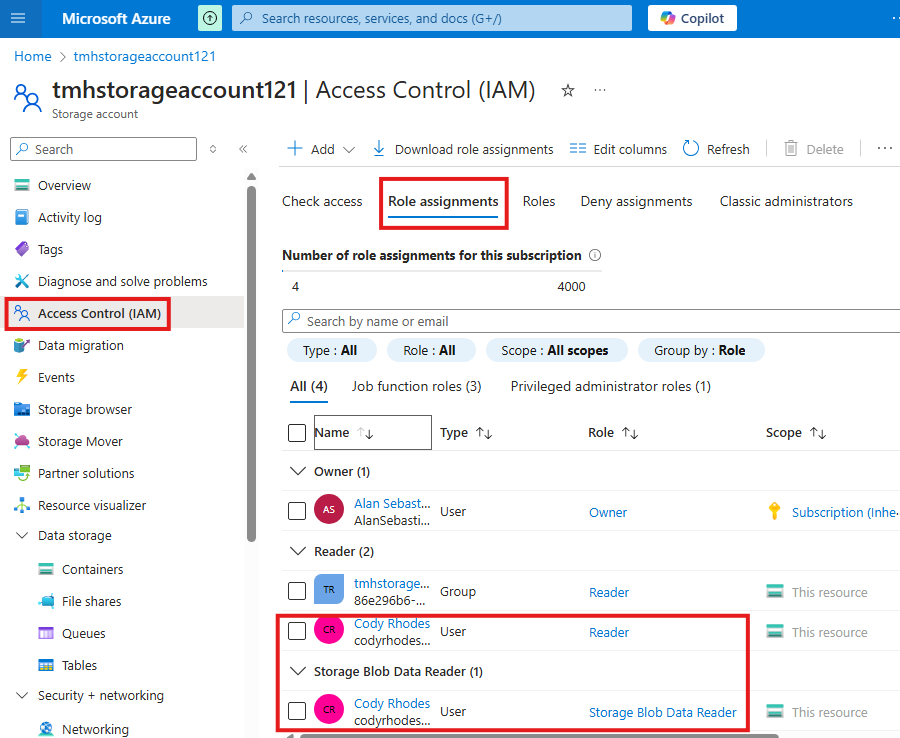Image resolution: width=900 pixels, height=738 pixels.
Task: Select the All (4) tab
Action: pos(309,387)
